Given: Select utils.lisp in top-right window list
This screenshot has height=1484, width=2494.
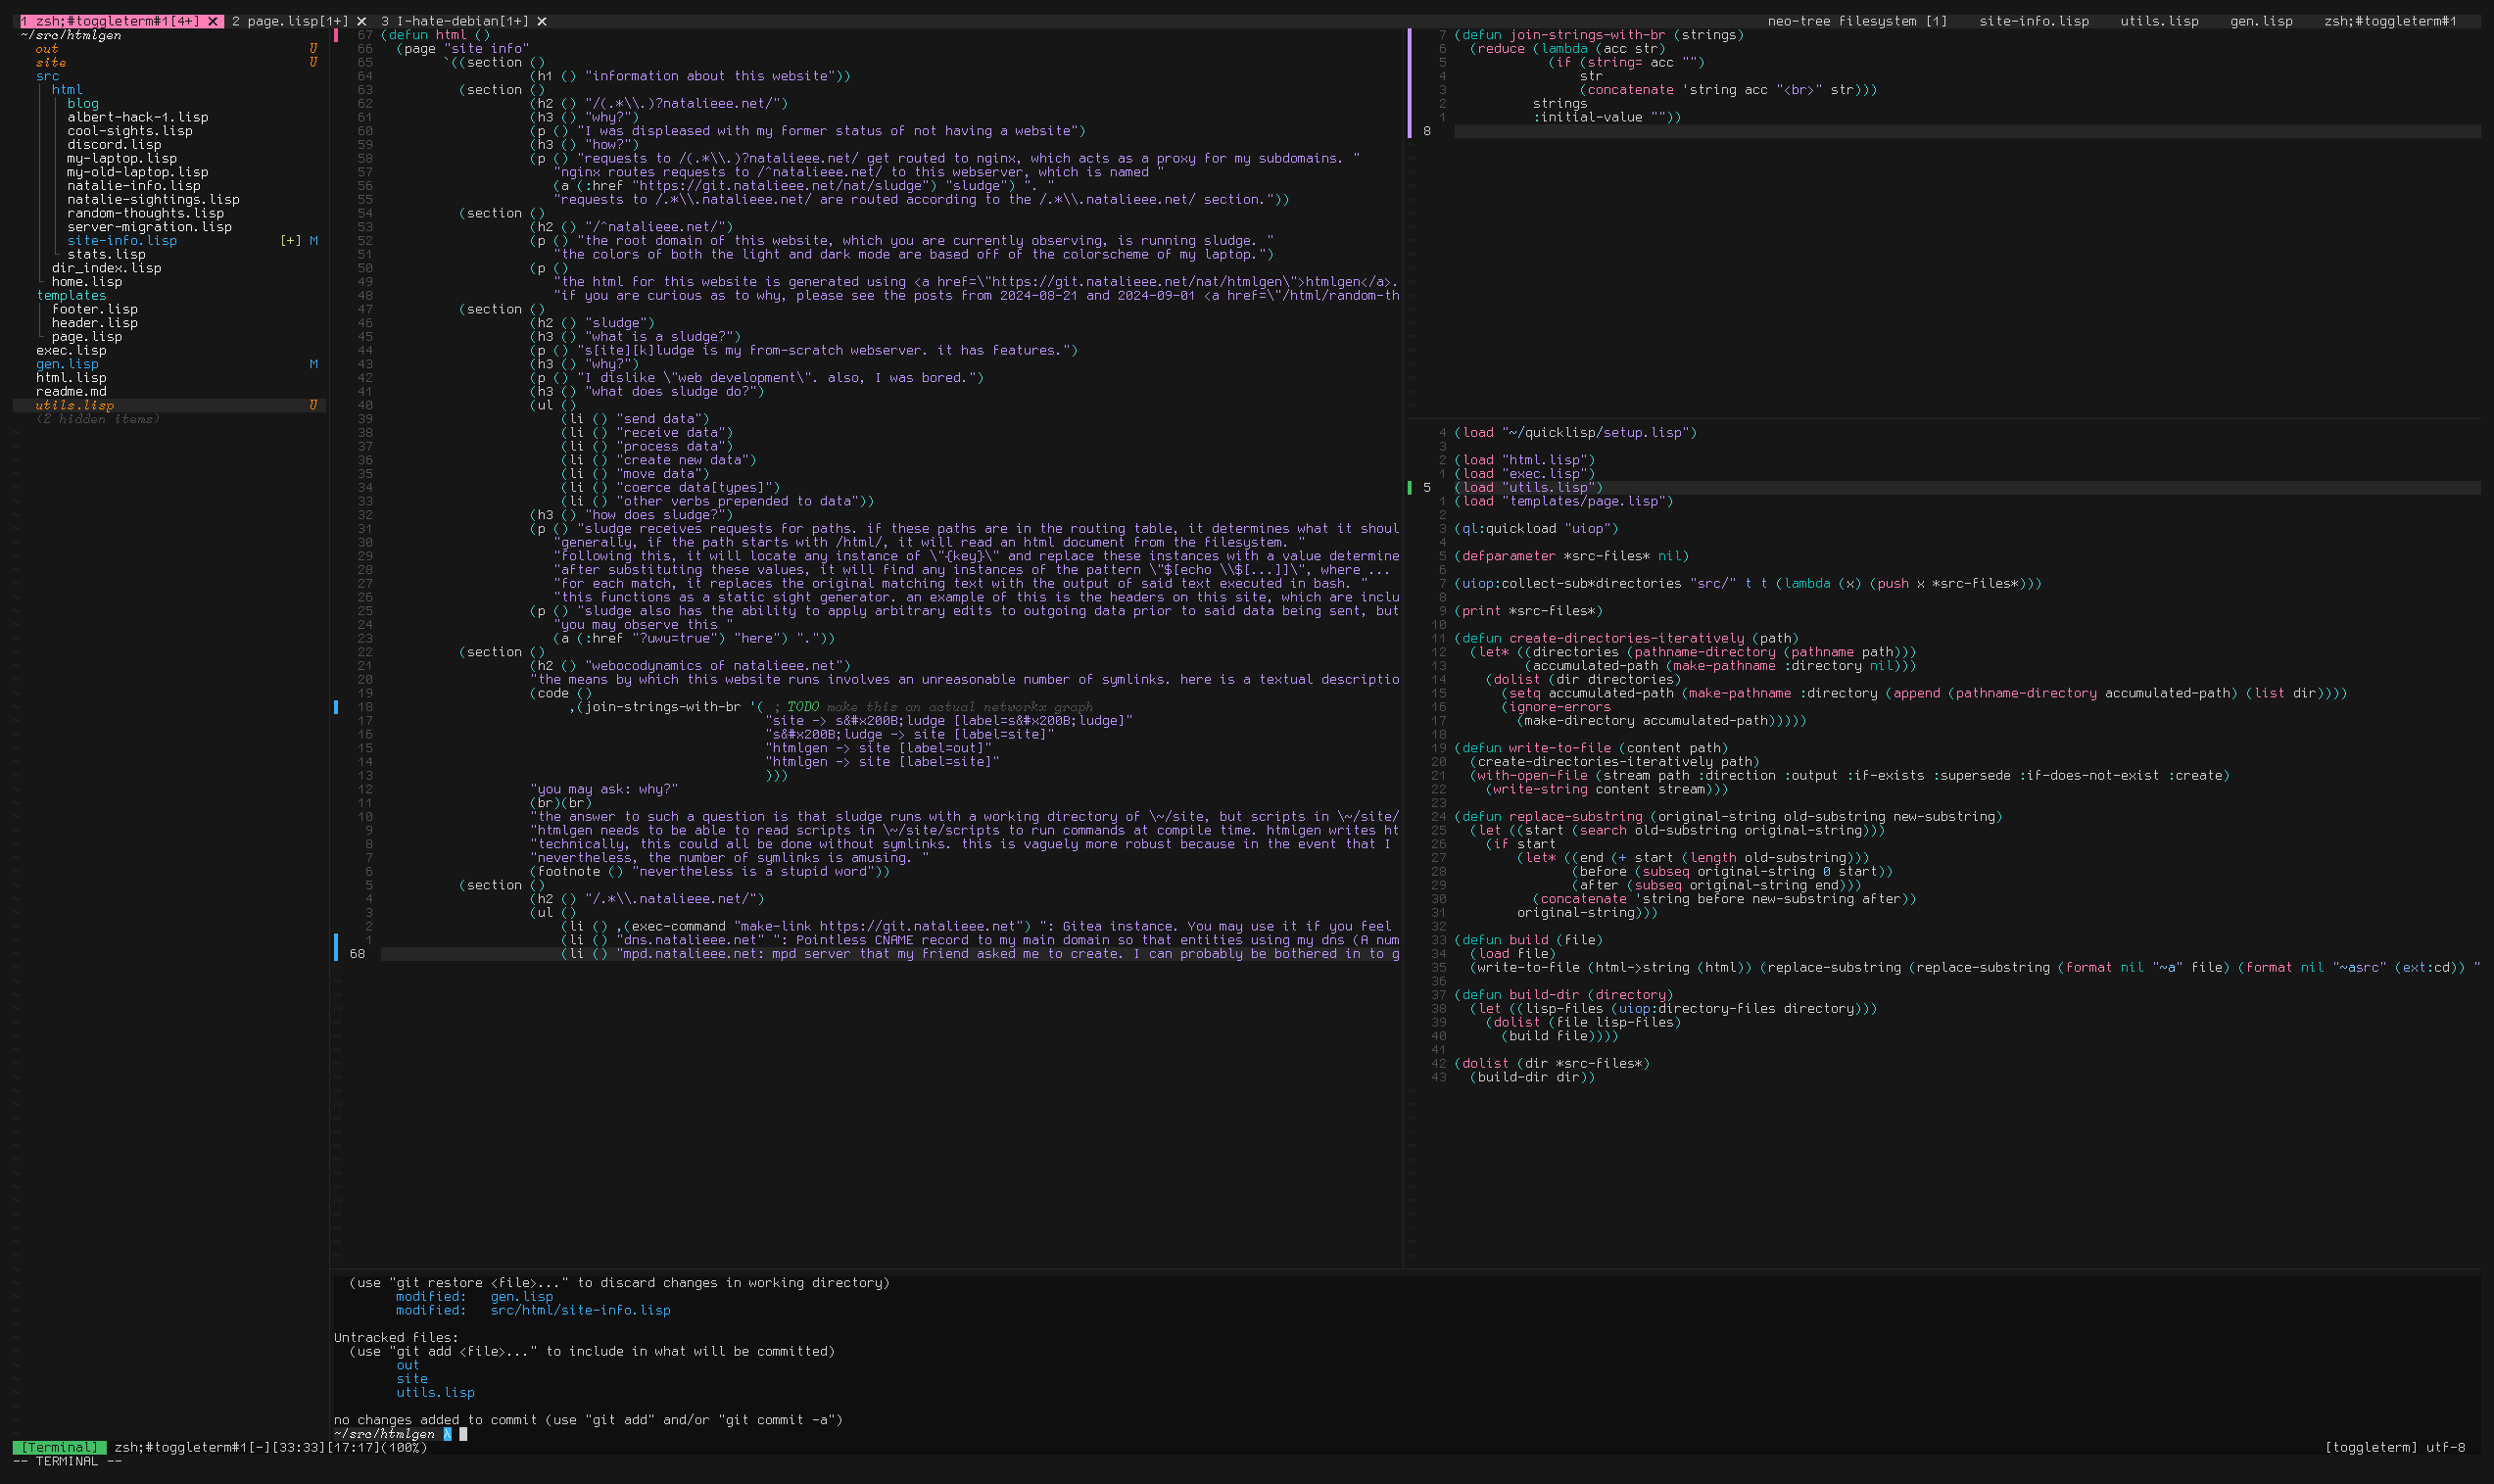Looking at the screenshot, I should [2159, 21].
